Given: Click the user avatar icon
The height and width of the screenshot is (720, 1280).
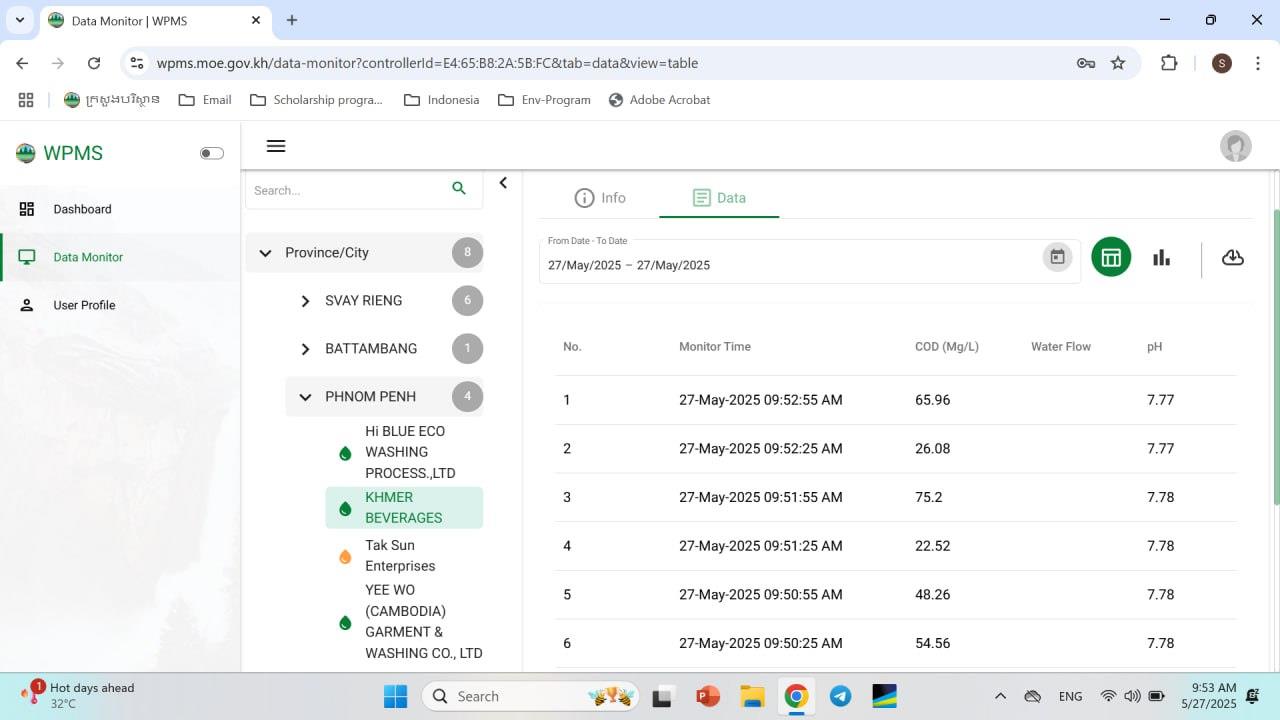Looking at the screenshot, I should 1236,146.
